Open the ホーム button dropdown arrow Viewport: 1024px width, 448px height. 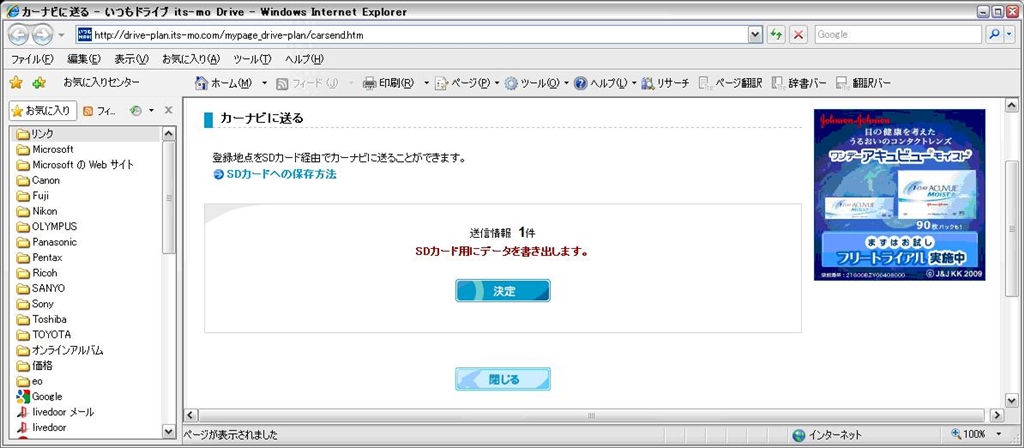point(264,83)
